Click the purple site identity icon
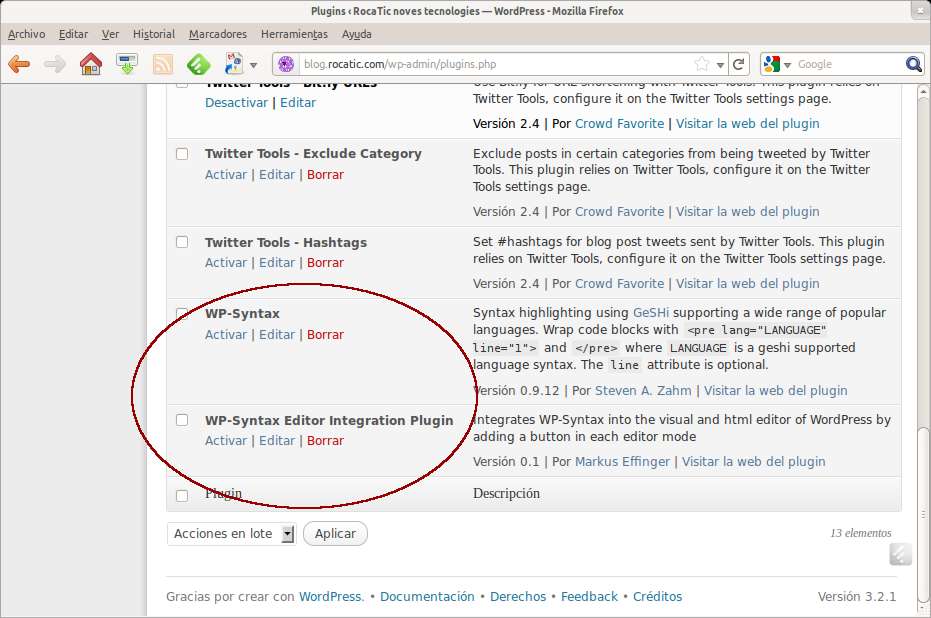This screenshot has height=618, width=931. click(x=286, y=64)
